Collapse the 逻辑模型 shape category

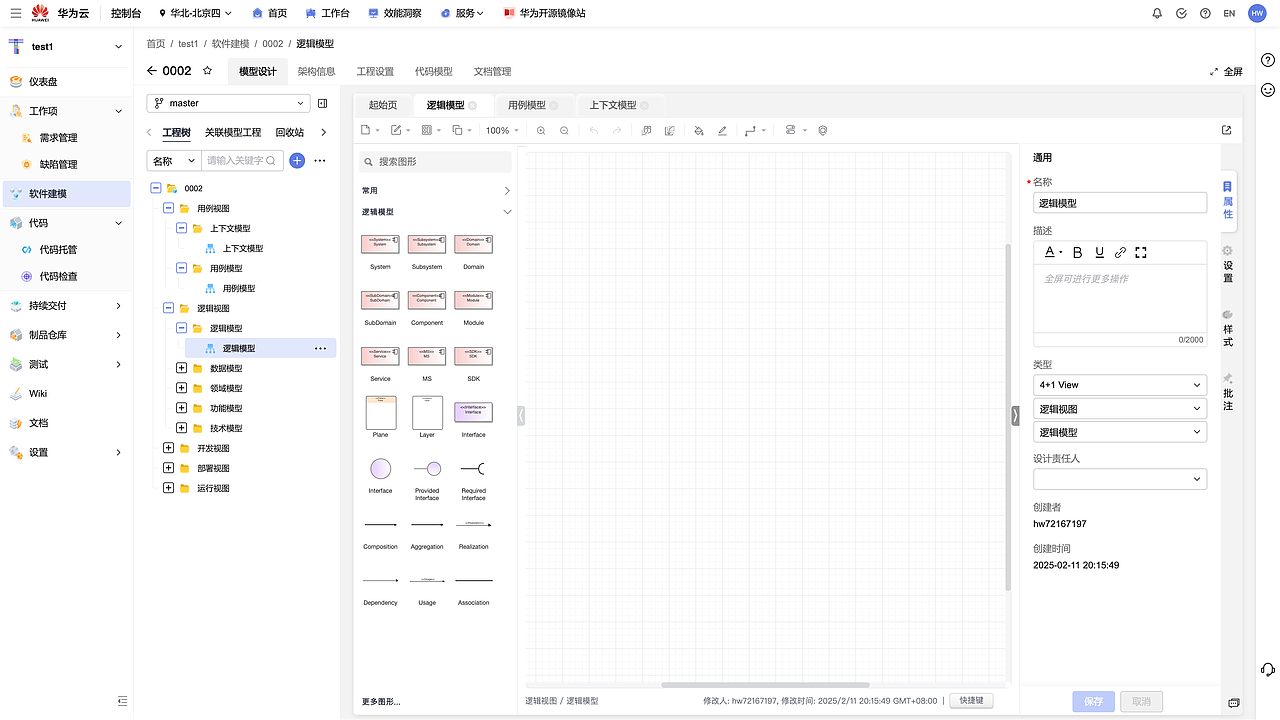tap(506, 212)
